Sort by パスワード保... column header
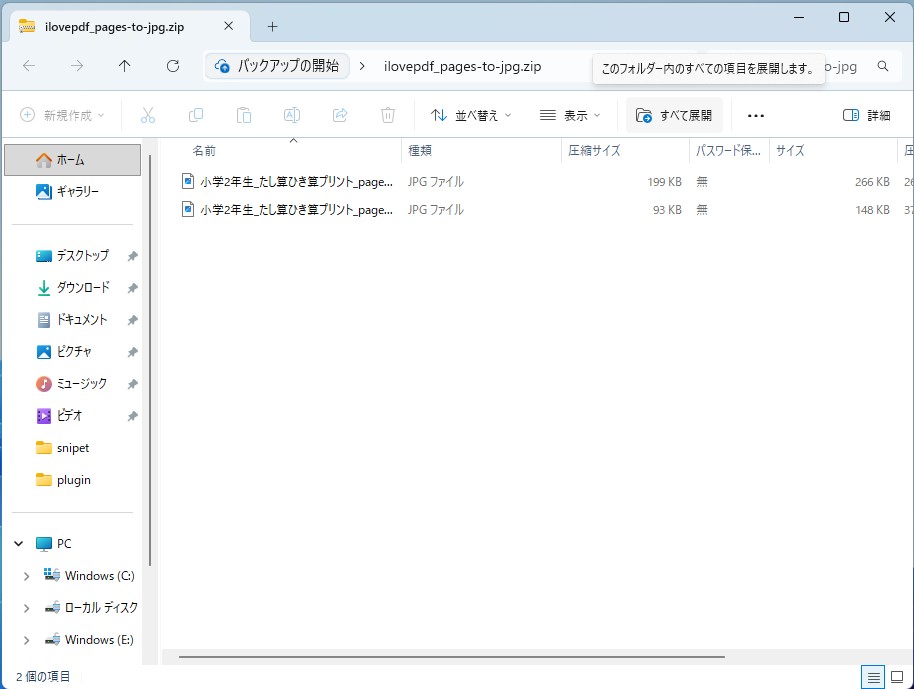Image resolution: width=914 pixels, height=689 pixels. coord(729,150)
